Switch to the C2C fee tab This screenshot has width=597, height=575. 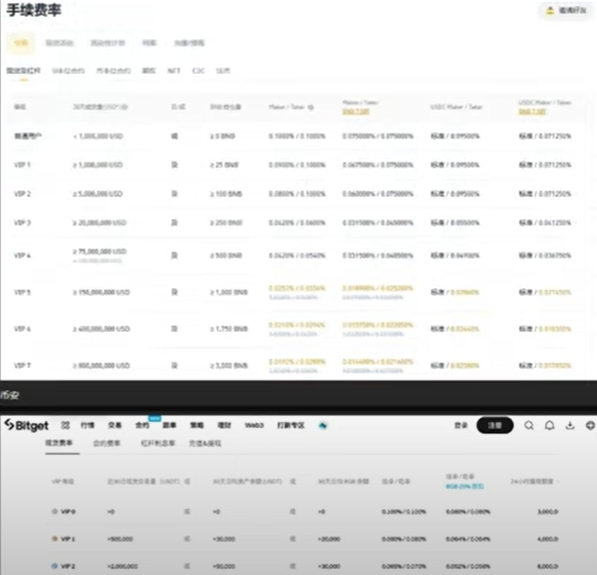[198, 71]
